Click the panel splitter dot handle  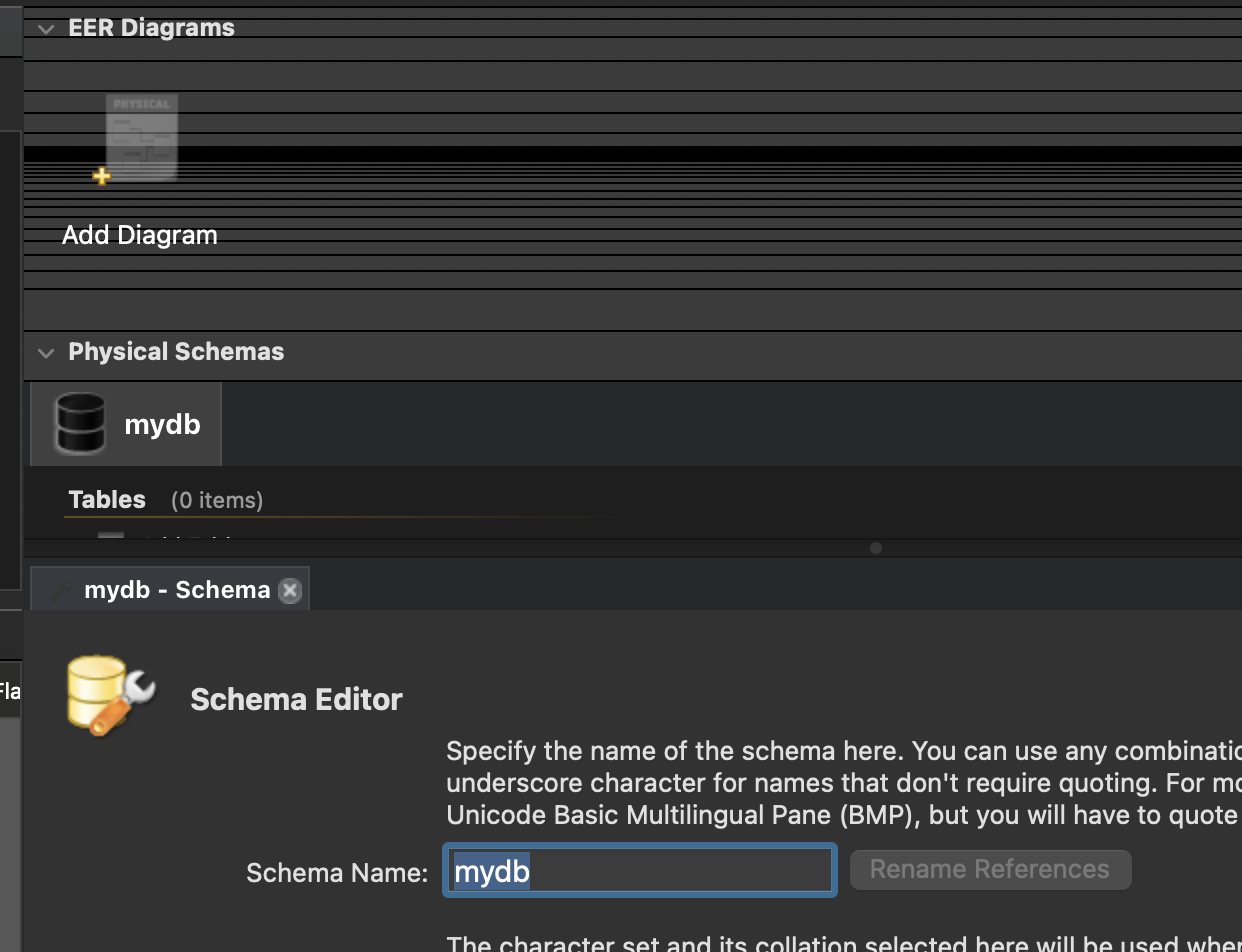[x=876, y=548]
